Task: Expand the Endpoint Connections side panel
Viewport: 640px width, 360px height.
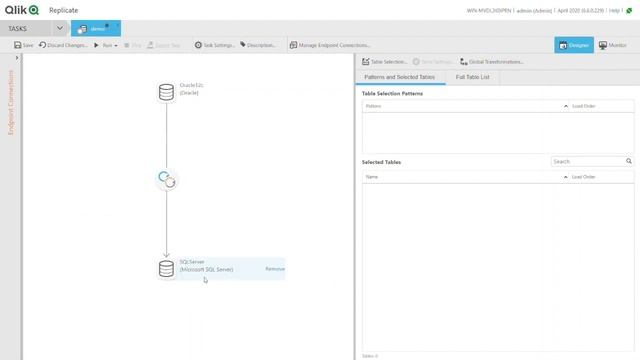Action: (17, 58)
